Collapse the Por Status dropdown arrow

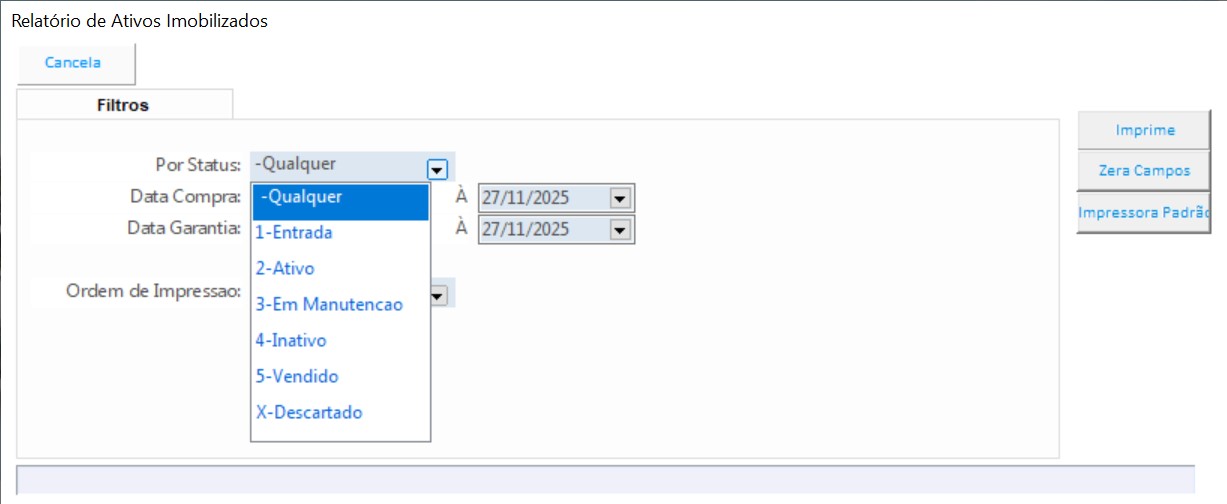(437, 168)
